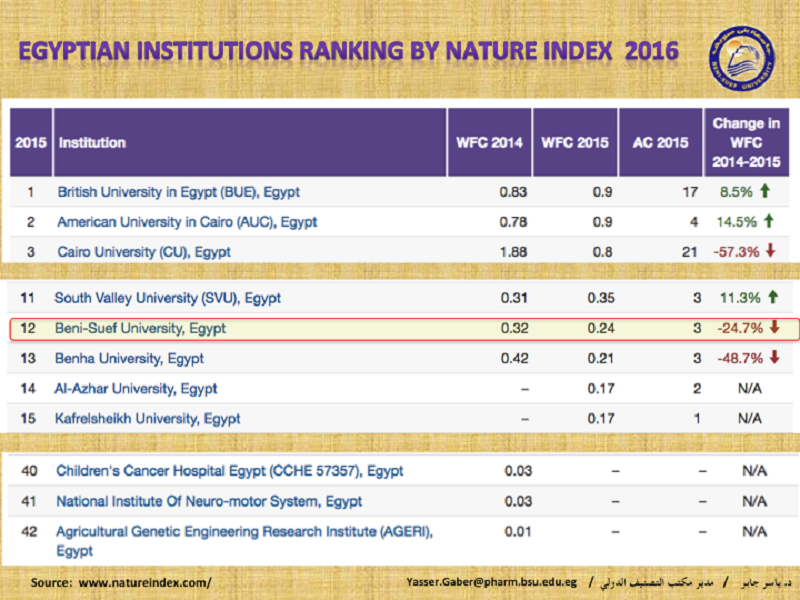This screenshot has height=600, width=800.
Task: Open American University in Cairo (AUC) link
Action: coord(187,222)
